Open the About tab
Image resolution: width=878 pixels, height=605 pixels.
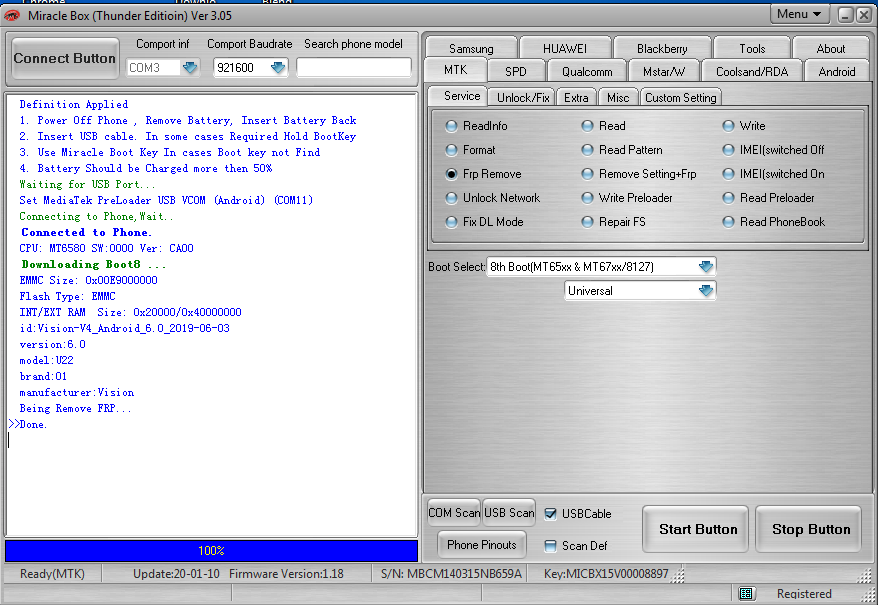831,49
